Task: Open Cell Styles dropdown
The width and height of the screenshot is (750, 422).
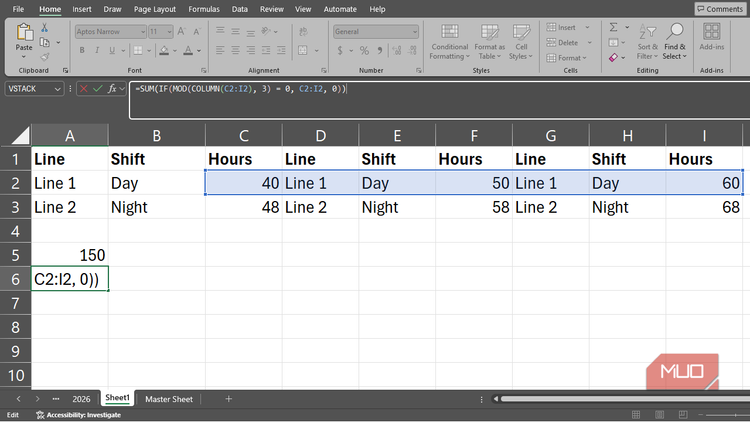Action: tap(521, 42)
